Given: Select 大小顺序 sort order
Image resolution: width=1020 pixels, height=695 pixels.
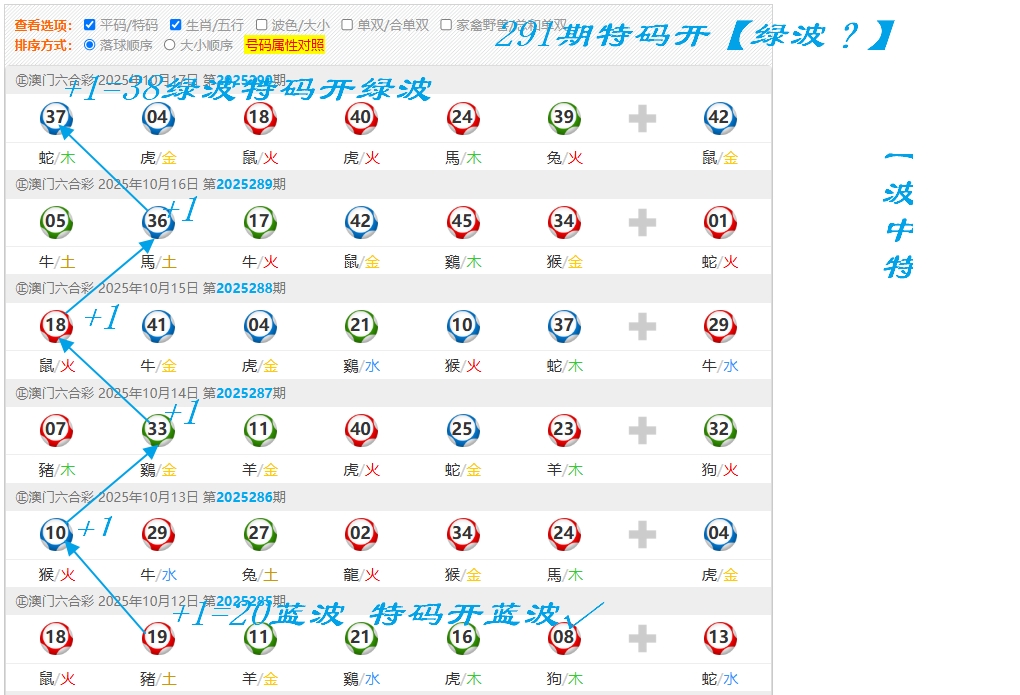Looking at the screenshot, I should 169,45.
